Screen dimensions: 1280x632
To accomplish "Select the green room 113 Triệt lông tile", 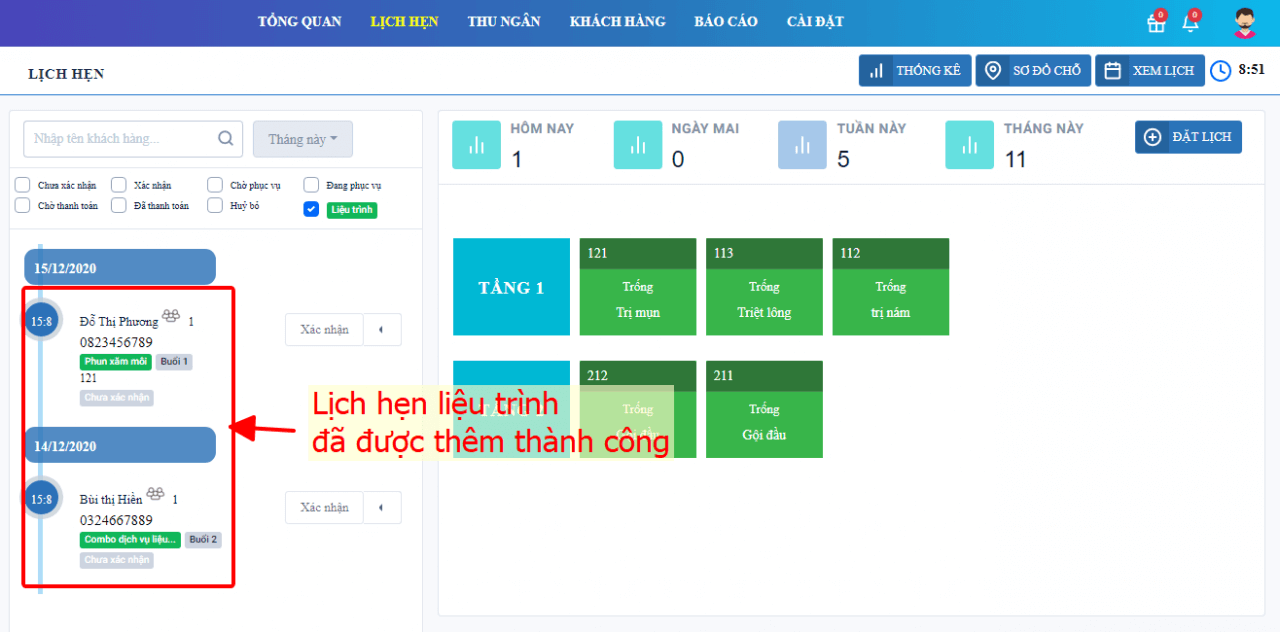I will (x=764, y=300).
